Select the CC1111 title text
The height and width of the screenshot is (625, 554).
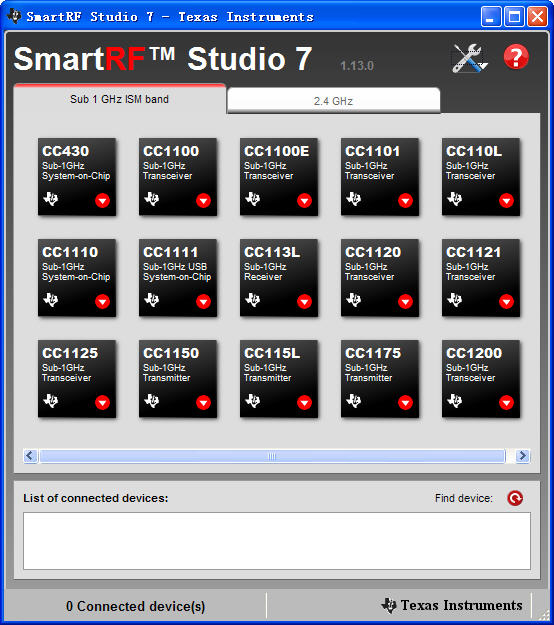click(171, 252)
